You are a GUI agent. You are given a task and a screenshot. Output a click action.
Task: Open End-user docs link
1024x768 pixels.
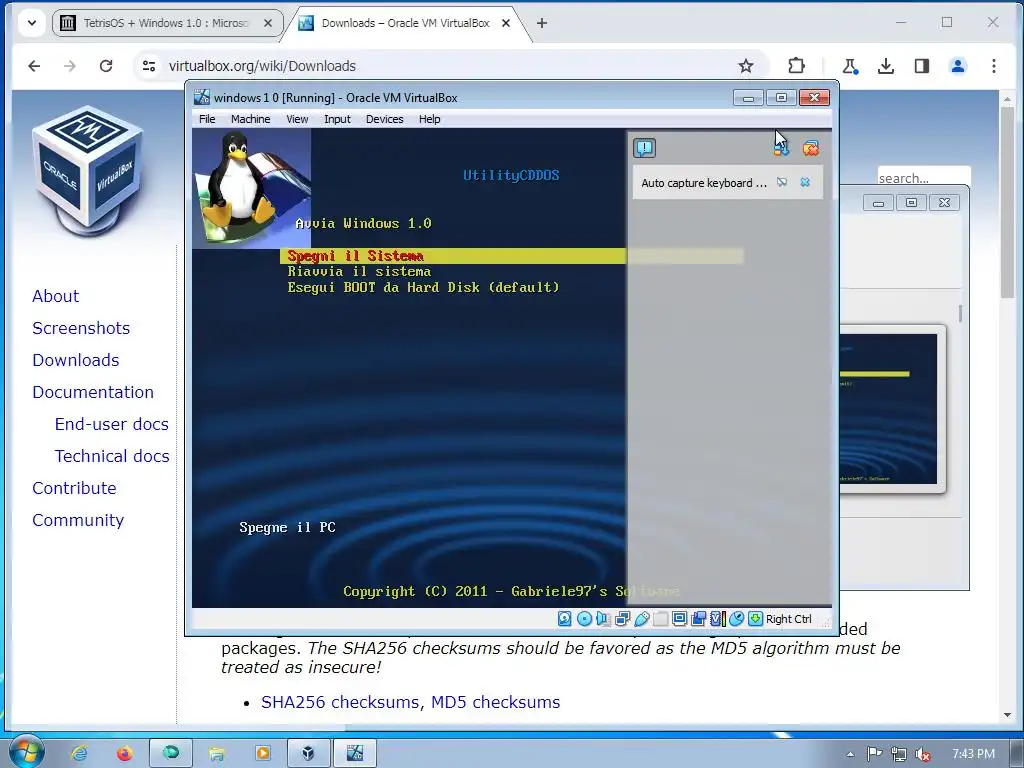(112, 424)
